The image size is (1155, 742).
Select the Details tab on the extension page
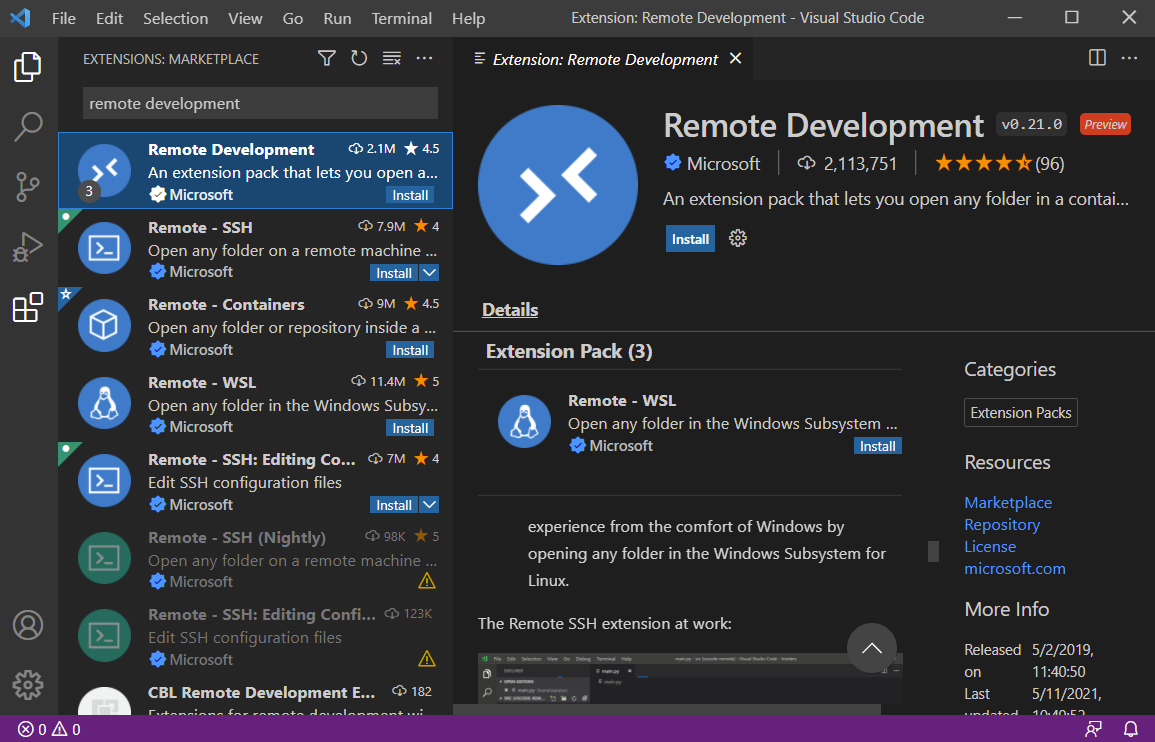pos(509,309)
